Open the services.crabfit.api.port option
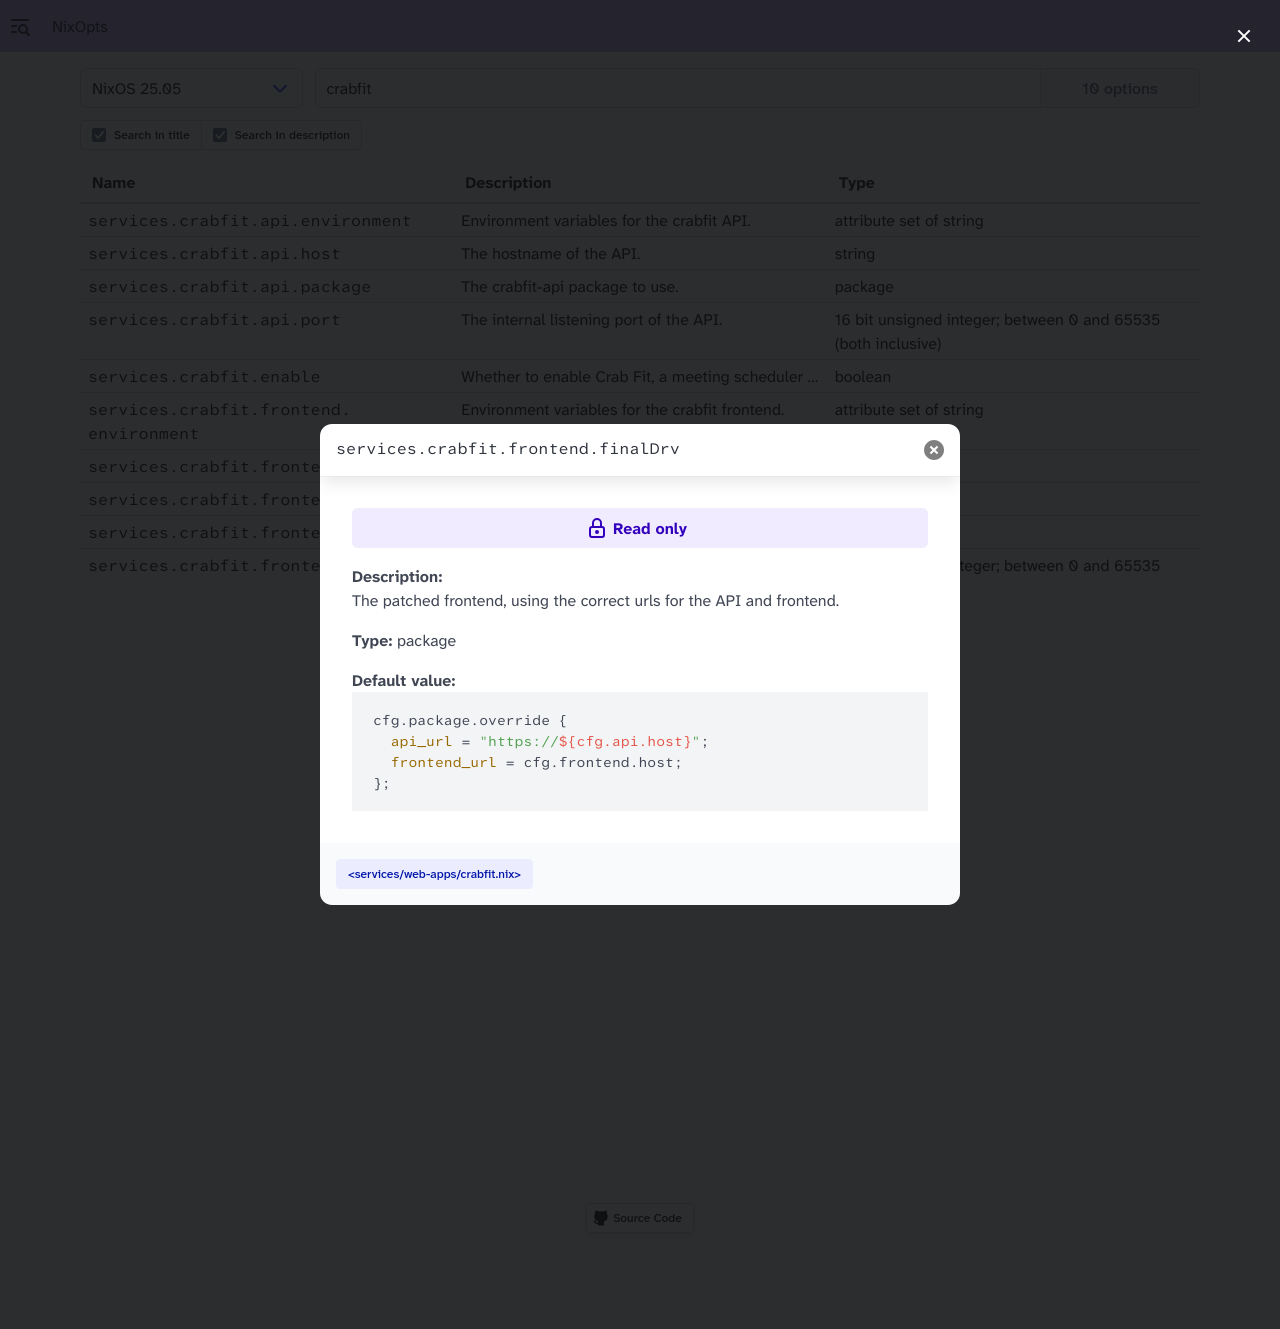Screen dimensions: 1280x1329 [x=214, y=320]
